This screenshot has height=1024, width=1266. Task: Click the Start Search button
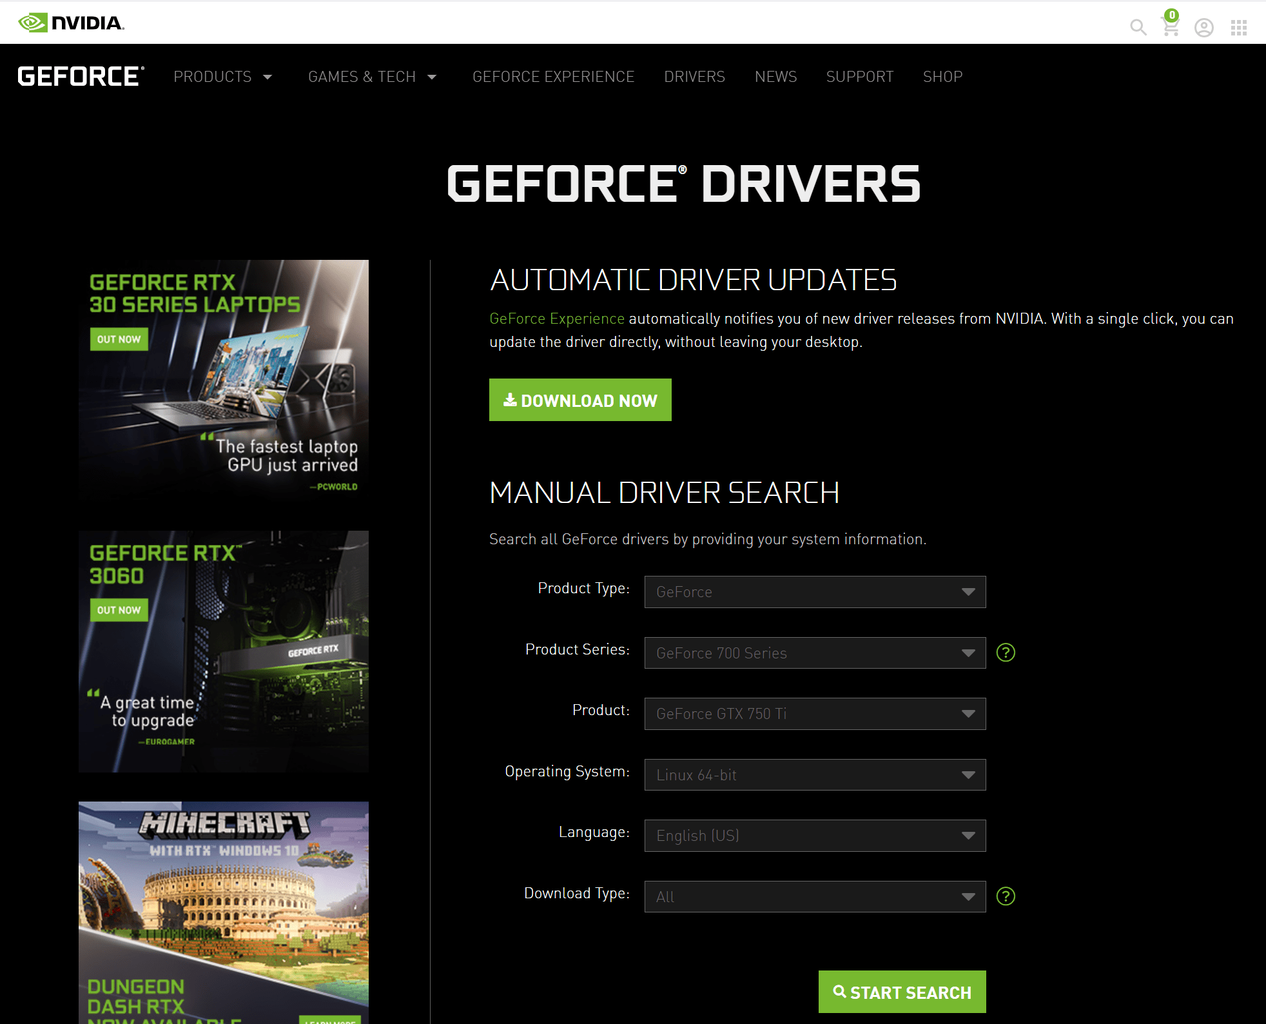[902, 992]
